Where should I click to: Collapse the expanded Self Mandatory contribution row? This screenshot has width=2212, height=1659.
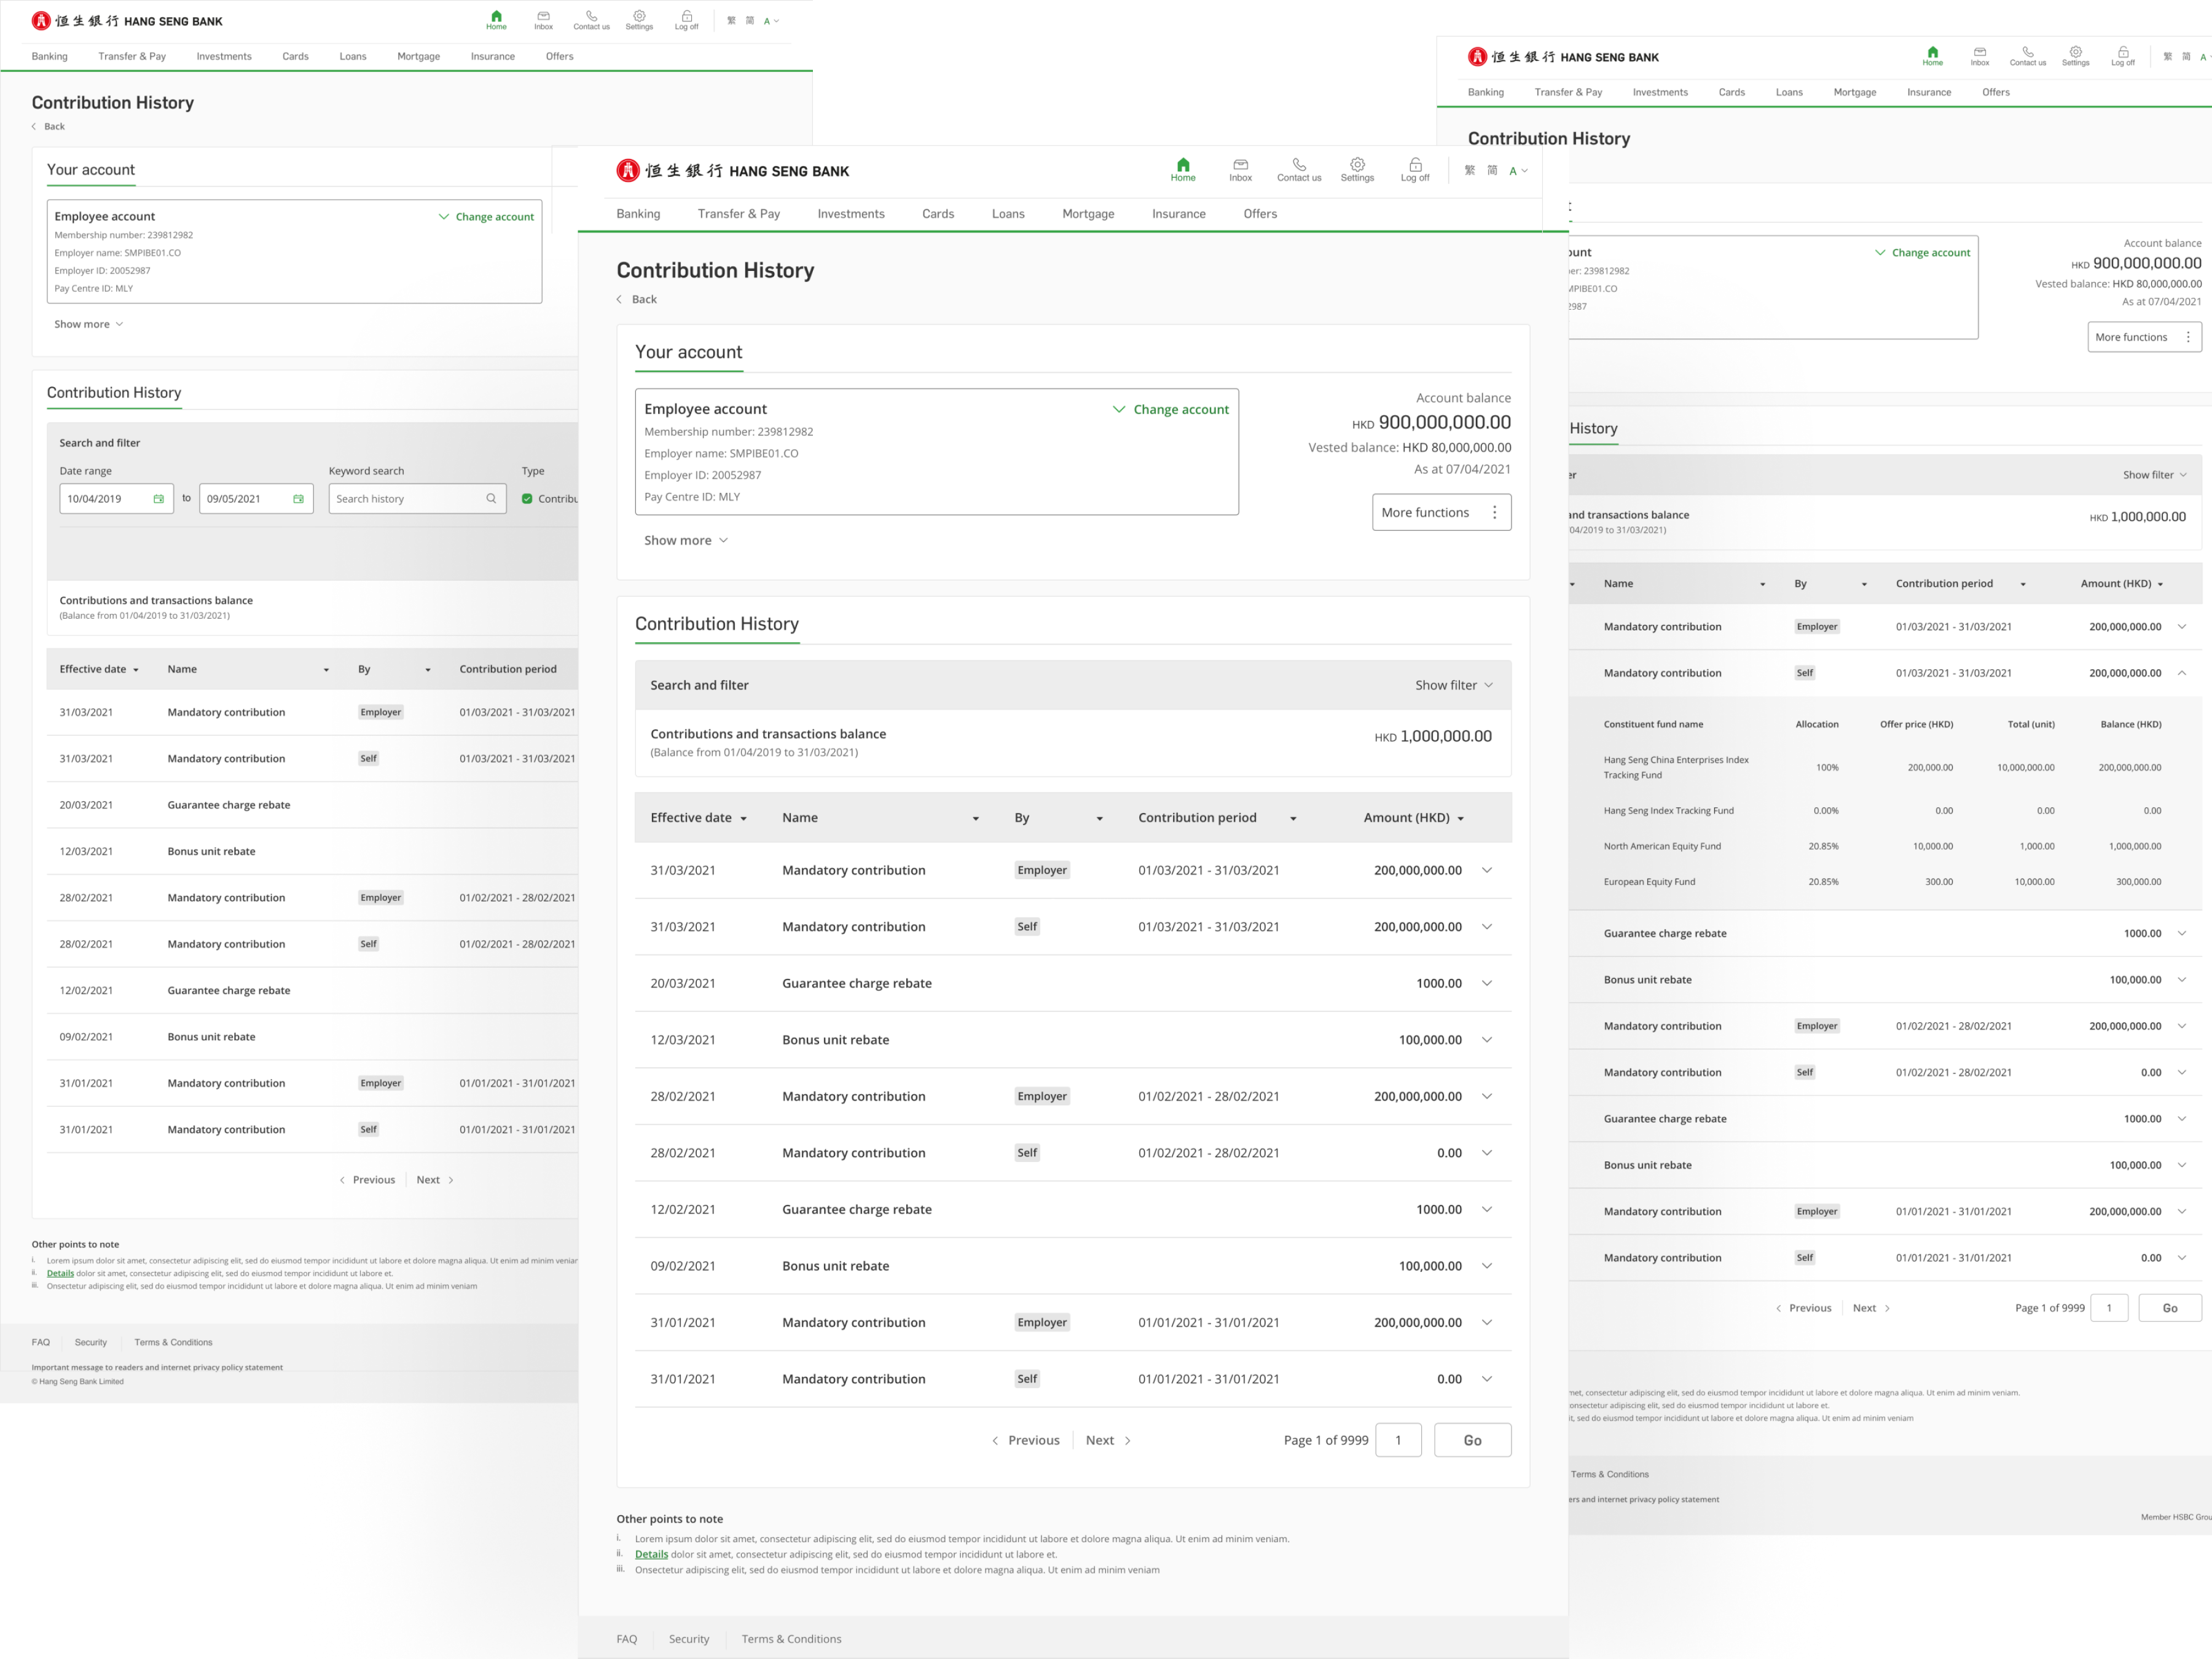2181,673
